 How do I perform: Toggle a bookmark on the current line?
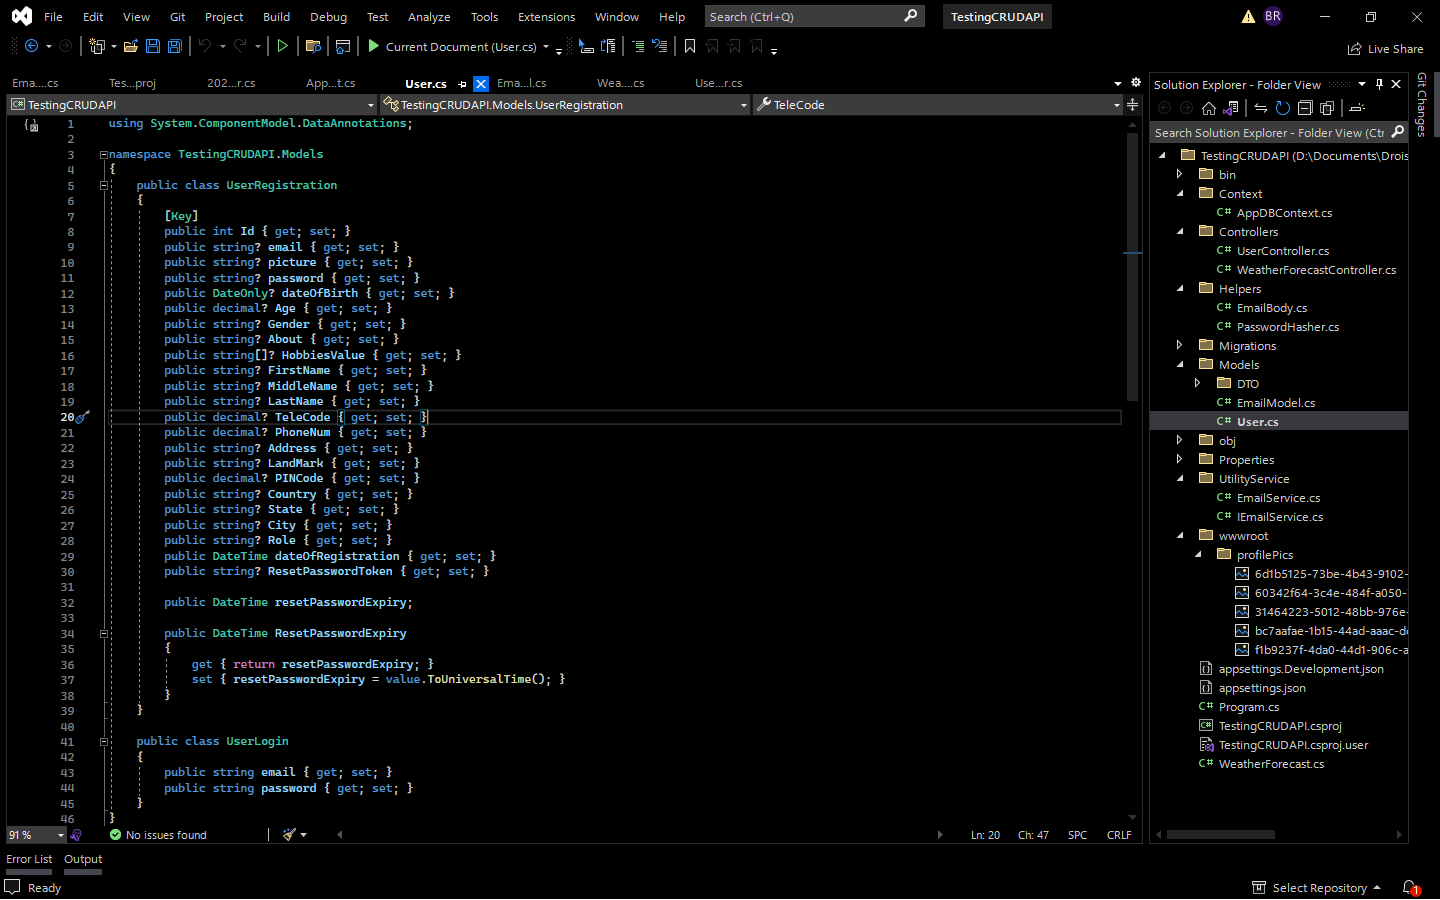691,46
